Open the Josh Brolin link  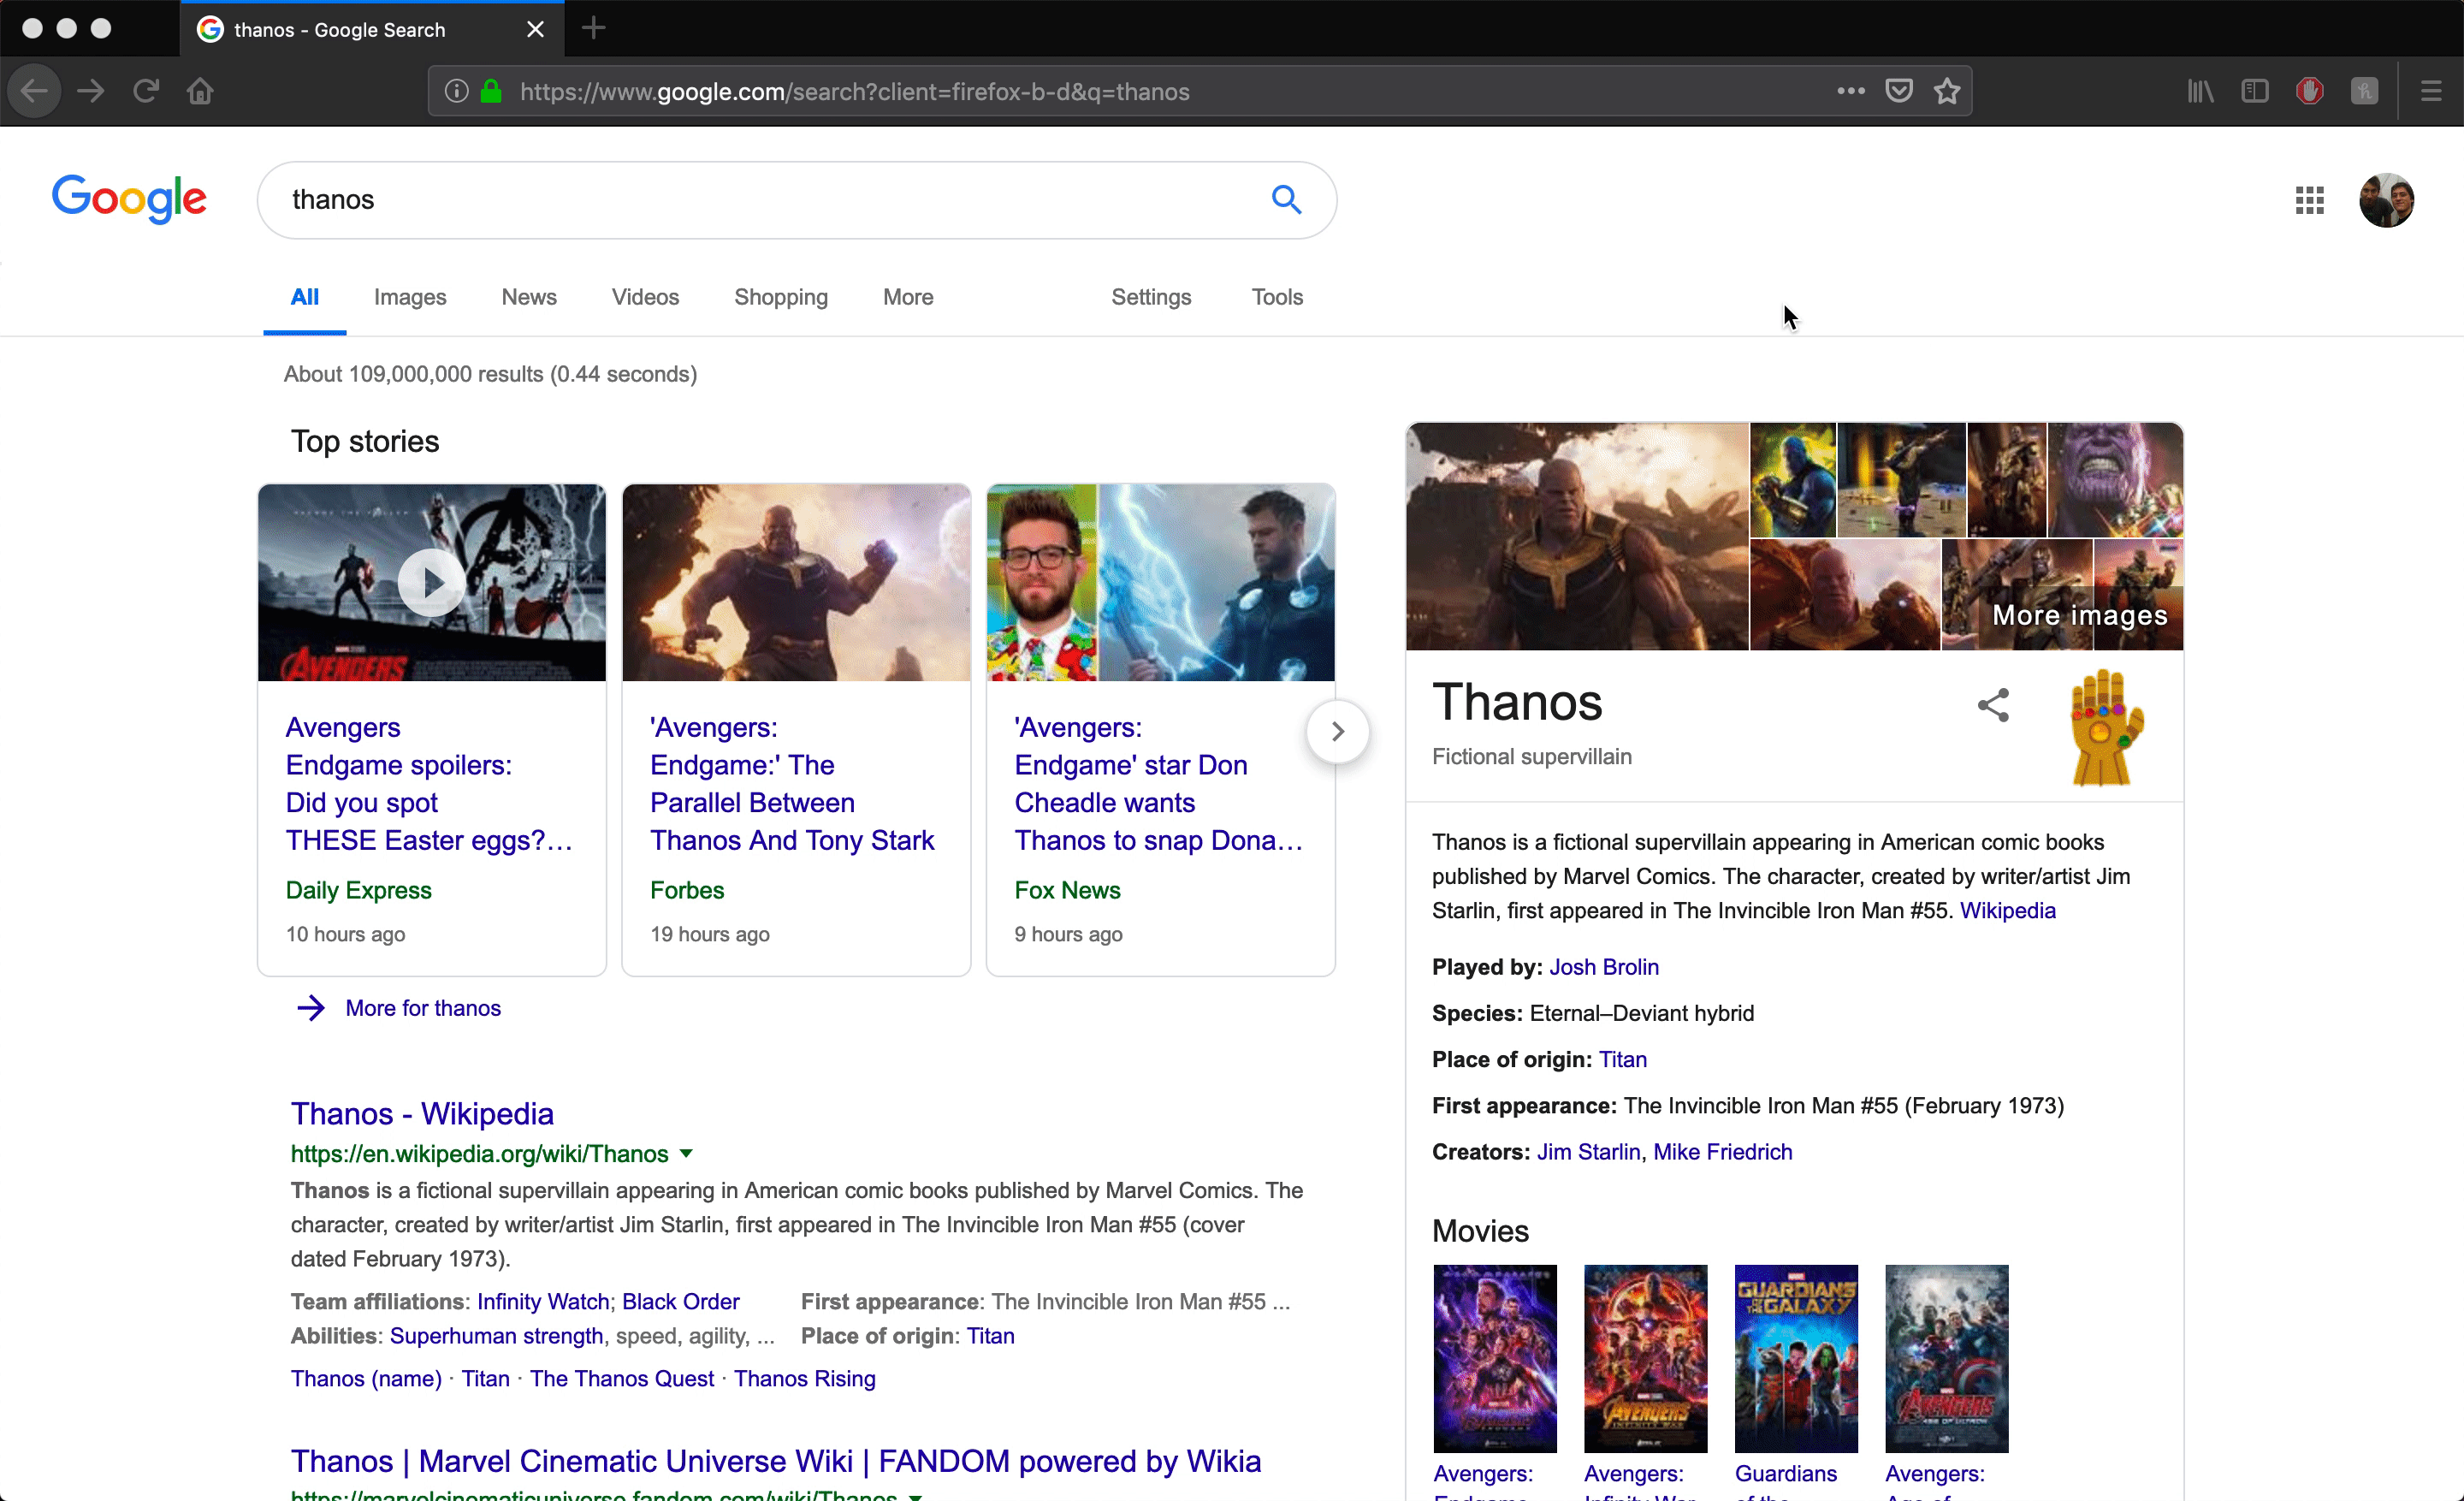pyautogui.click(x=1603, y=967)
